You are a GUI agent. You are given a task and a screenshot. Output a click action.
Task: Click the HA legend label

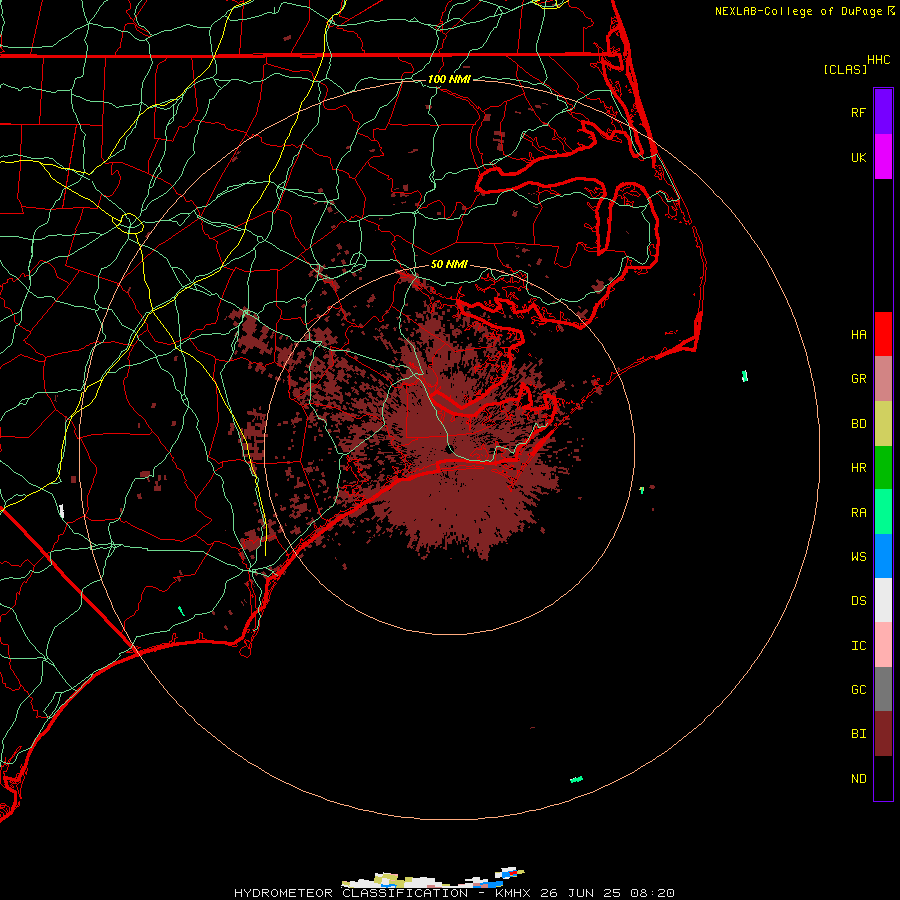click(x=858, y=335)
